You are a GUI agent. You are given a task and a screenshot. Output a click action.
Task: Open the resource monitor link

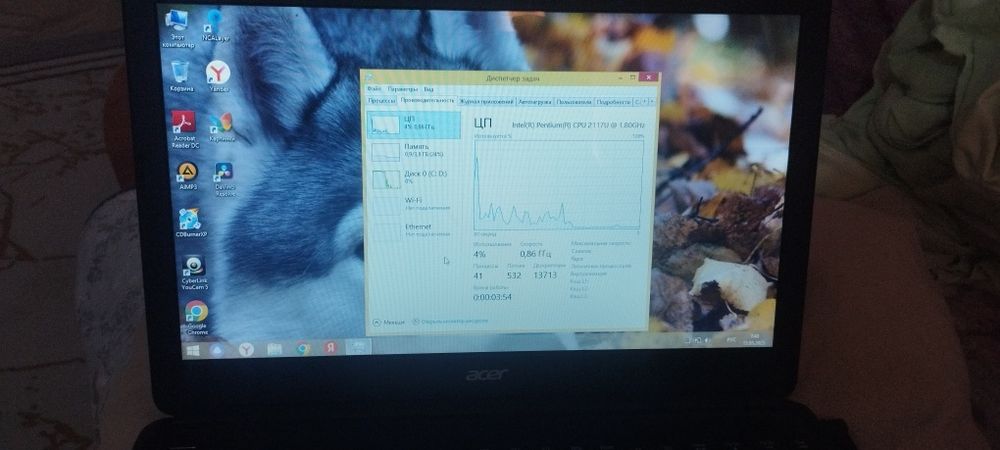pyautogui.click(x=450, y=321)
